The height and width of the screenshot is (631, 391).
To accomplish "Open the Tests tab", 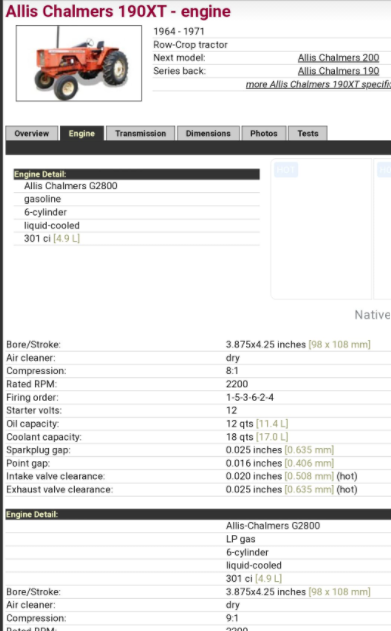I will pos(308,133).
